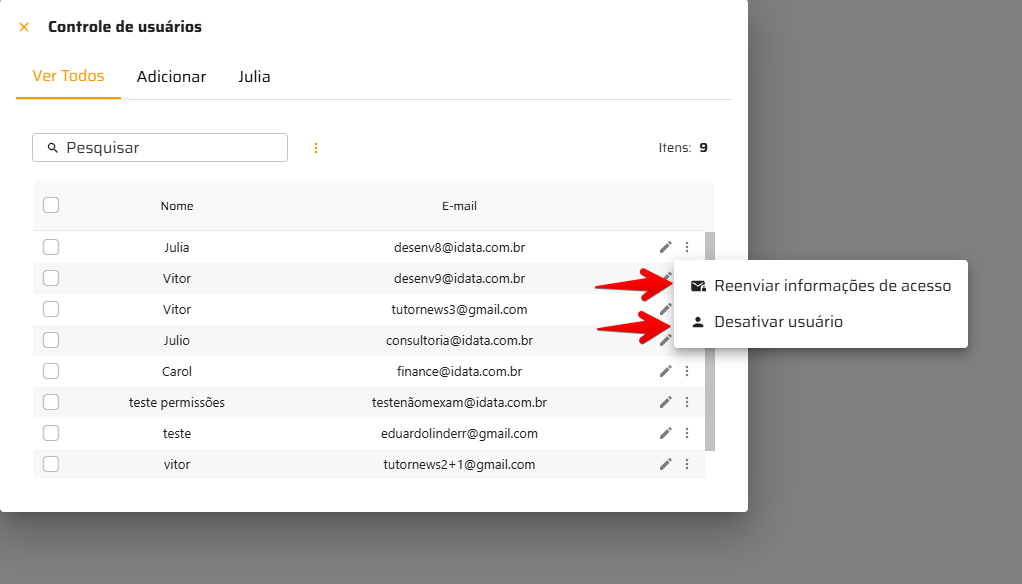The width and height of the screenshot is (1022, 584).
Task: Click edit pencil for teste permissões row
Action: click(x=665, y=402)
